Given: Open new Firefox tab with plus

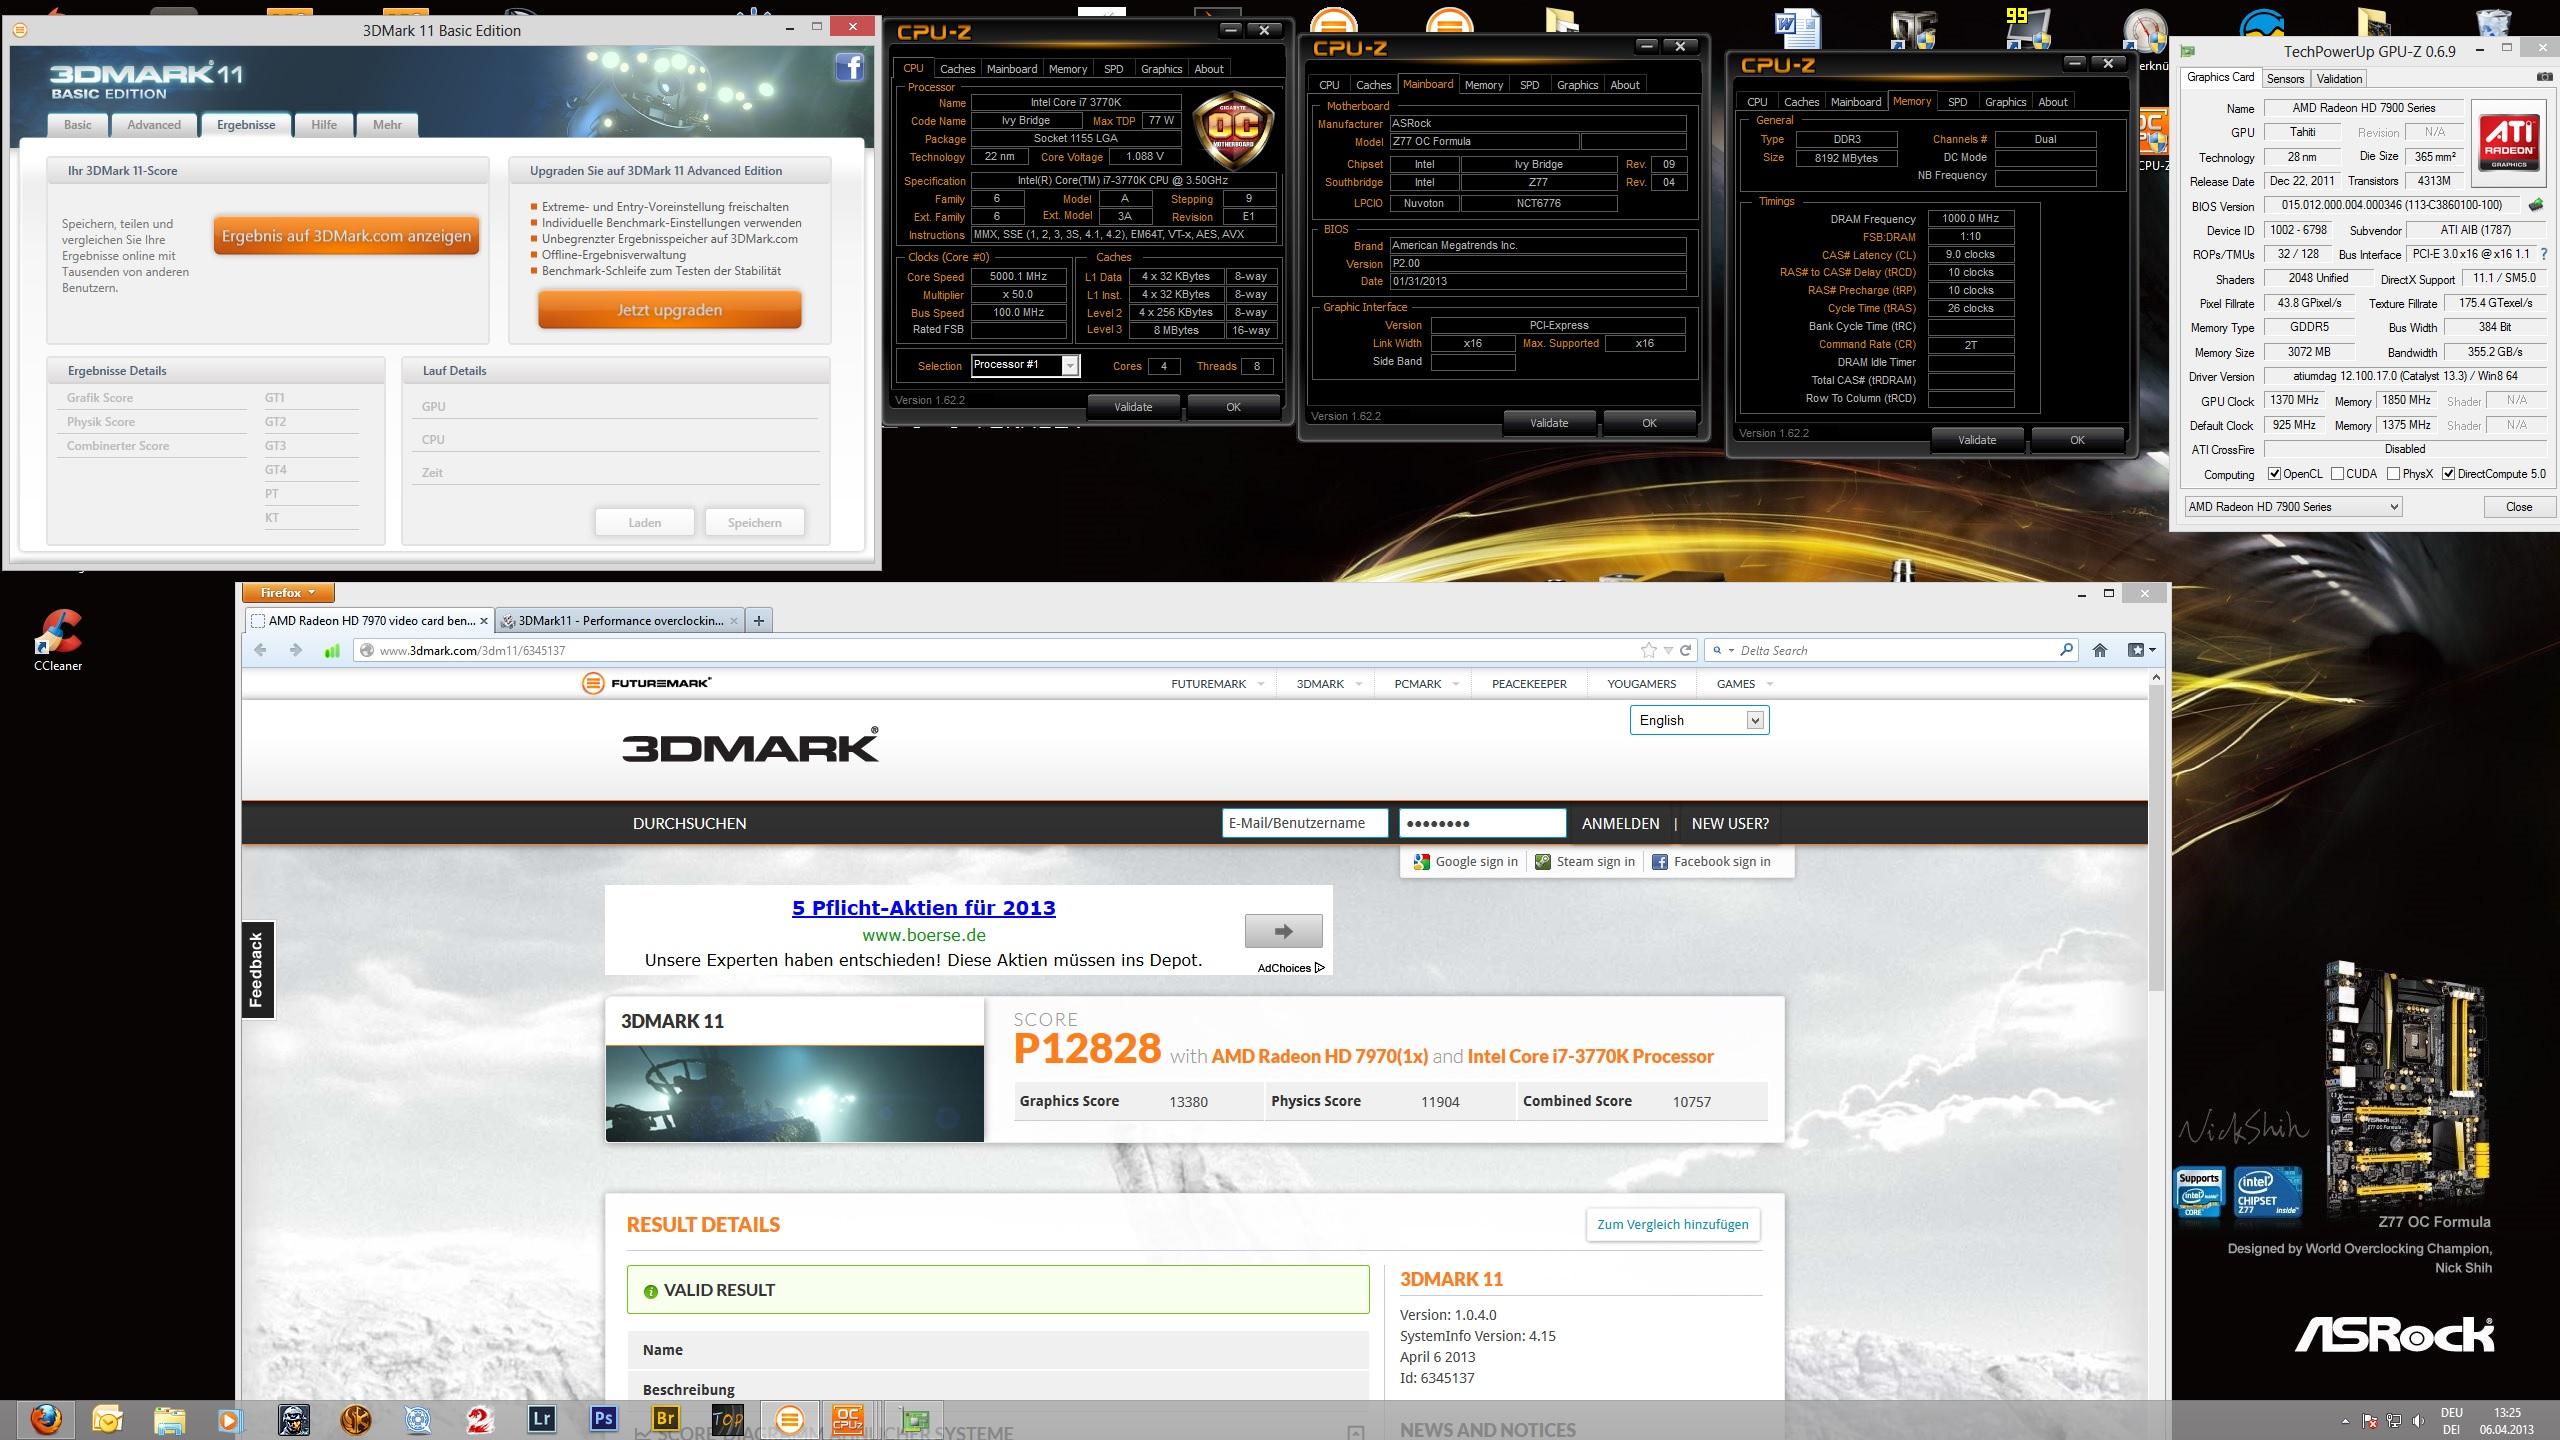Looking at the screenshot, I should pyautogui.click(x=759, y=621).
